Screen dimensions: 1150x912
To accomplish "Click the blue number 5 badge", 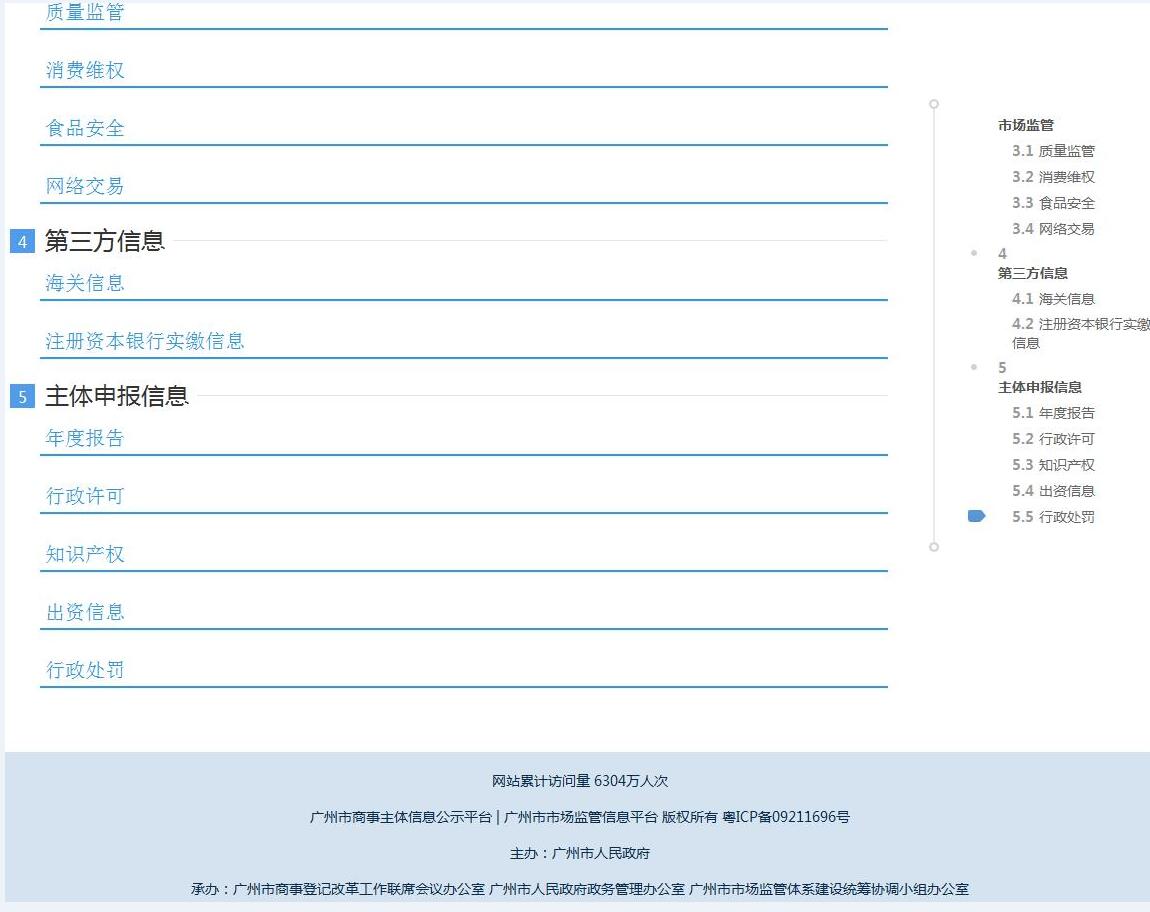I will [x=22, y=397].
